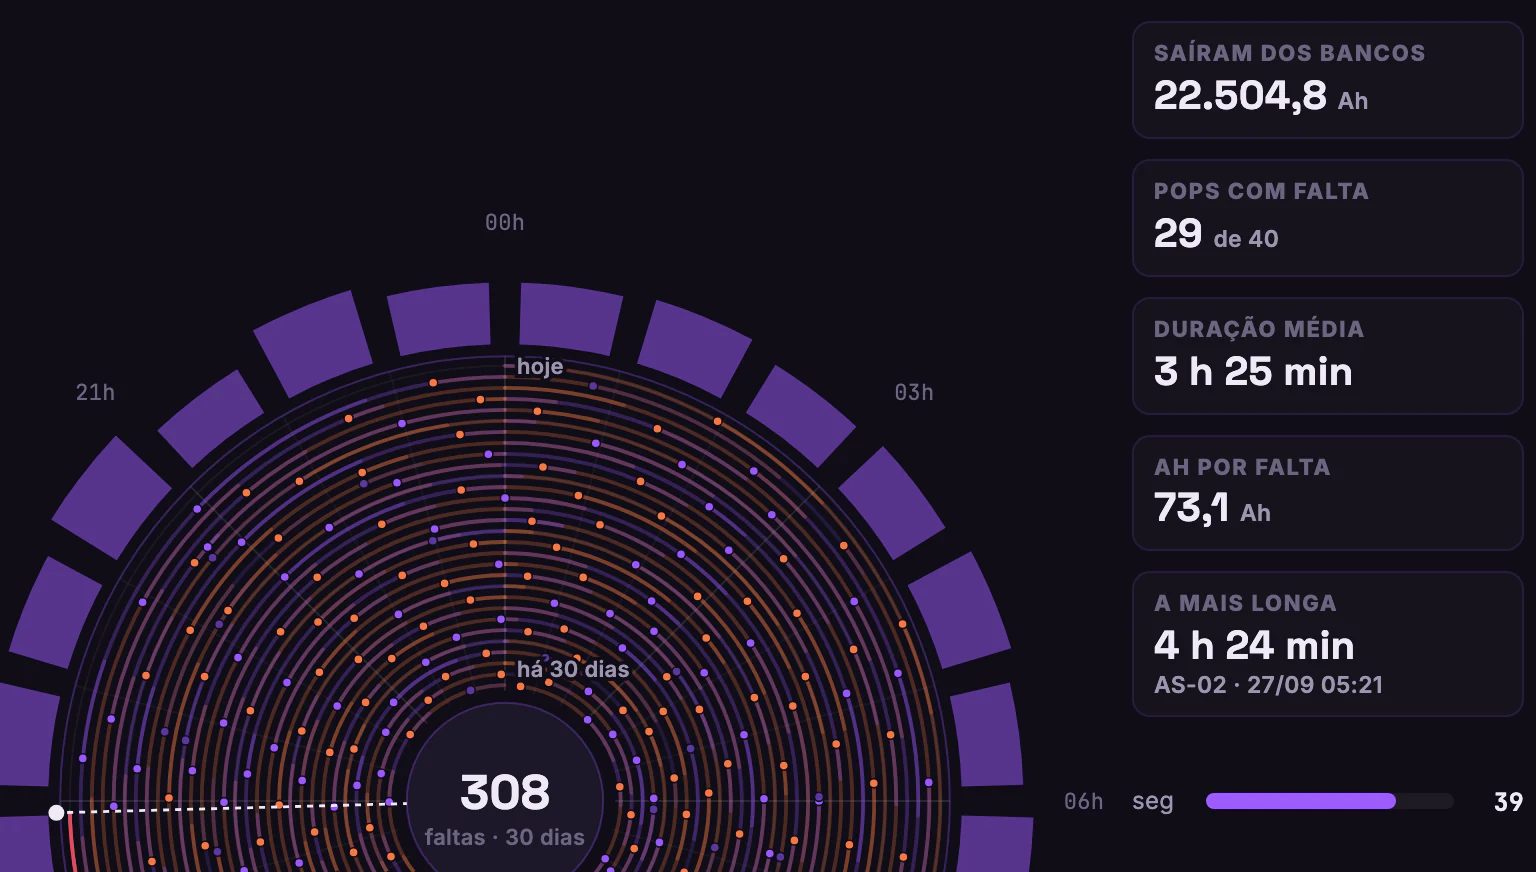Select the 73,1 Ah value
The height and width of the screenshot is (872, 1536).
tap(1212, 509)
